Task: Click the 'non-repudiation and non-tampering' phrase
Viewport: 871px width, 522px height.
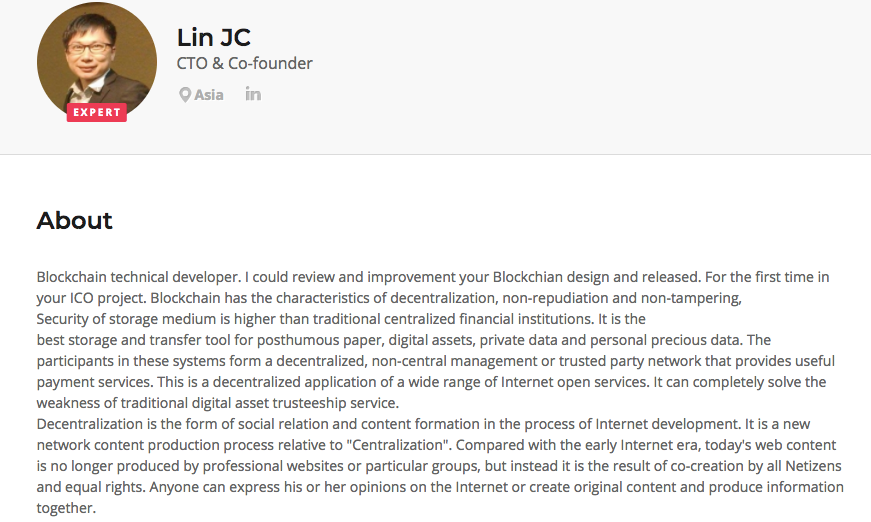Action: click(622, 298)
